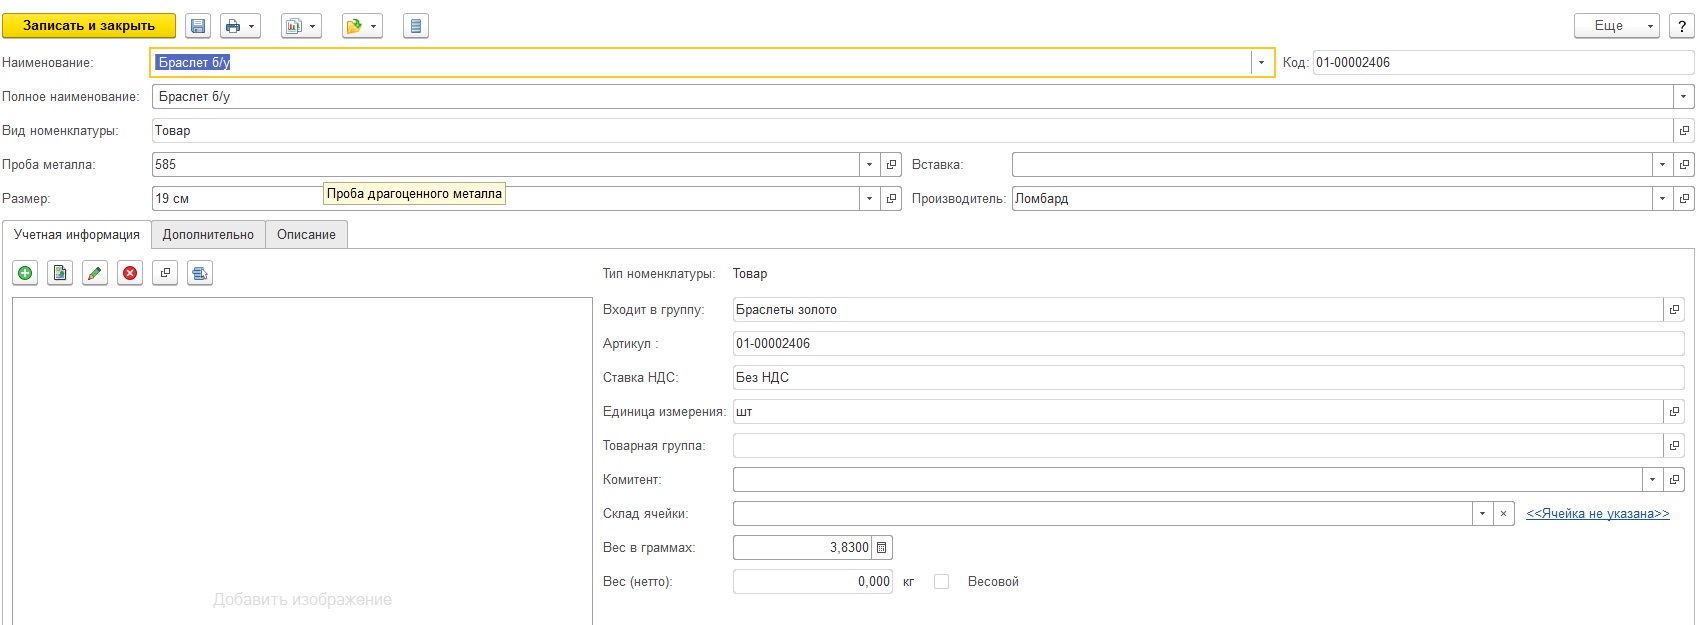The height and width of the screenshot is (625, 1698).
Task: Open the Комитент dropdown arrow
Action: [x=1651, y=480]
